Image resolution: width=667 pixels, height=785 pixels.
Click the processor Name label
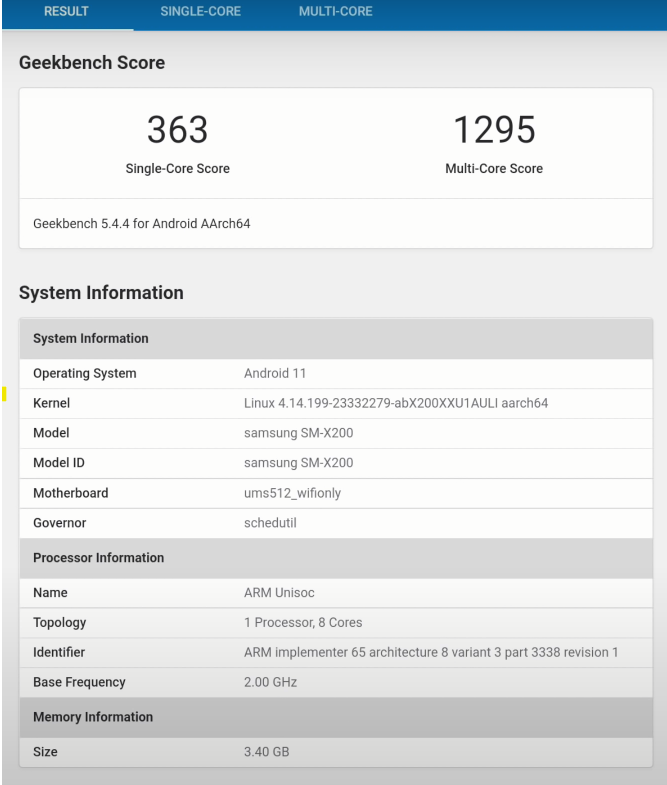(50, 593)
